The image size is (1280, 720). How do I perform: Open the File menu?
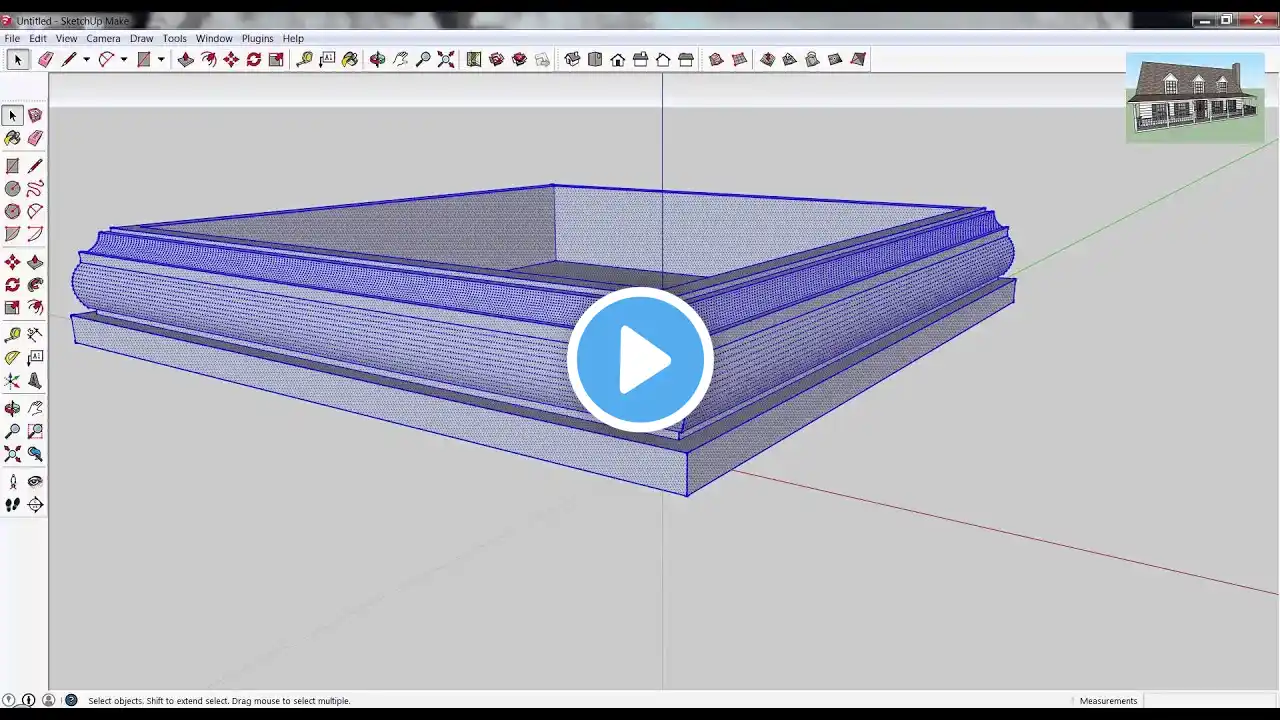[x=12, y=38]
